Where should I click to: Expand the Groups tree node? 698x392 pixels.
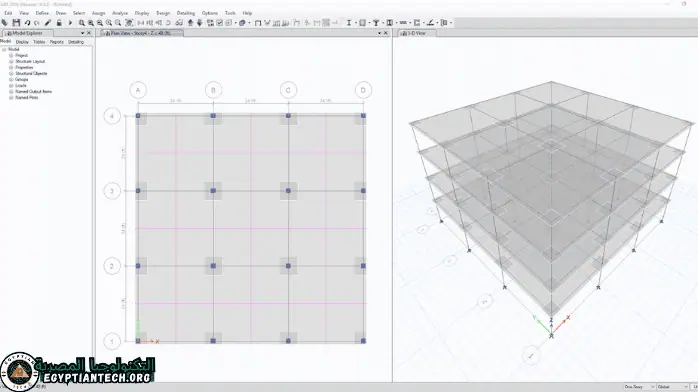[x=11, y=79]
